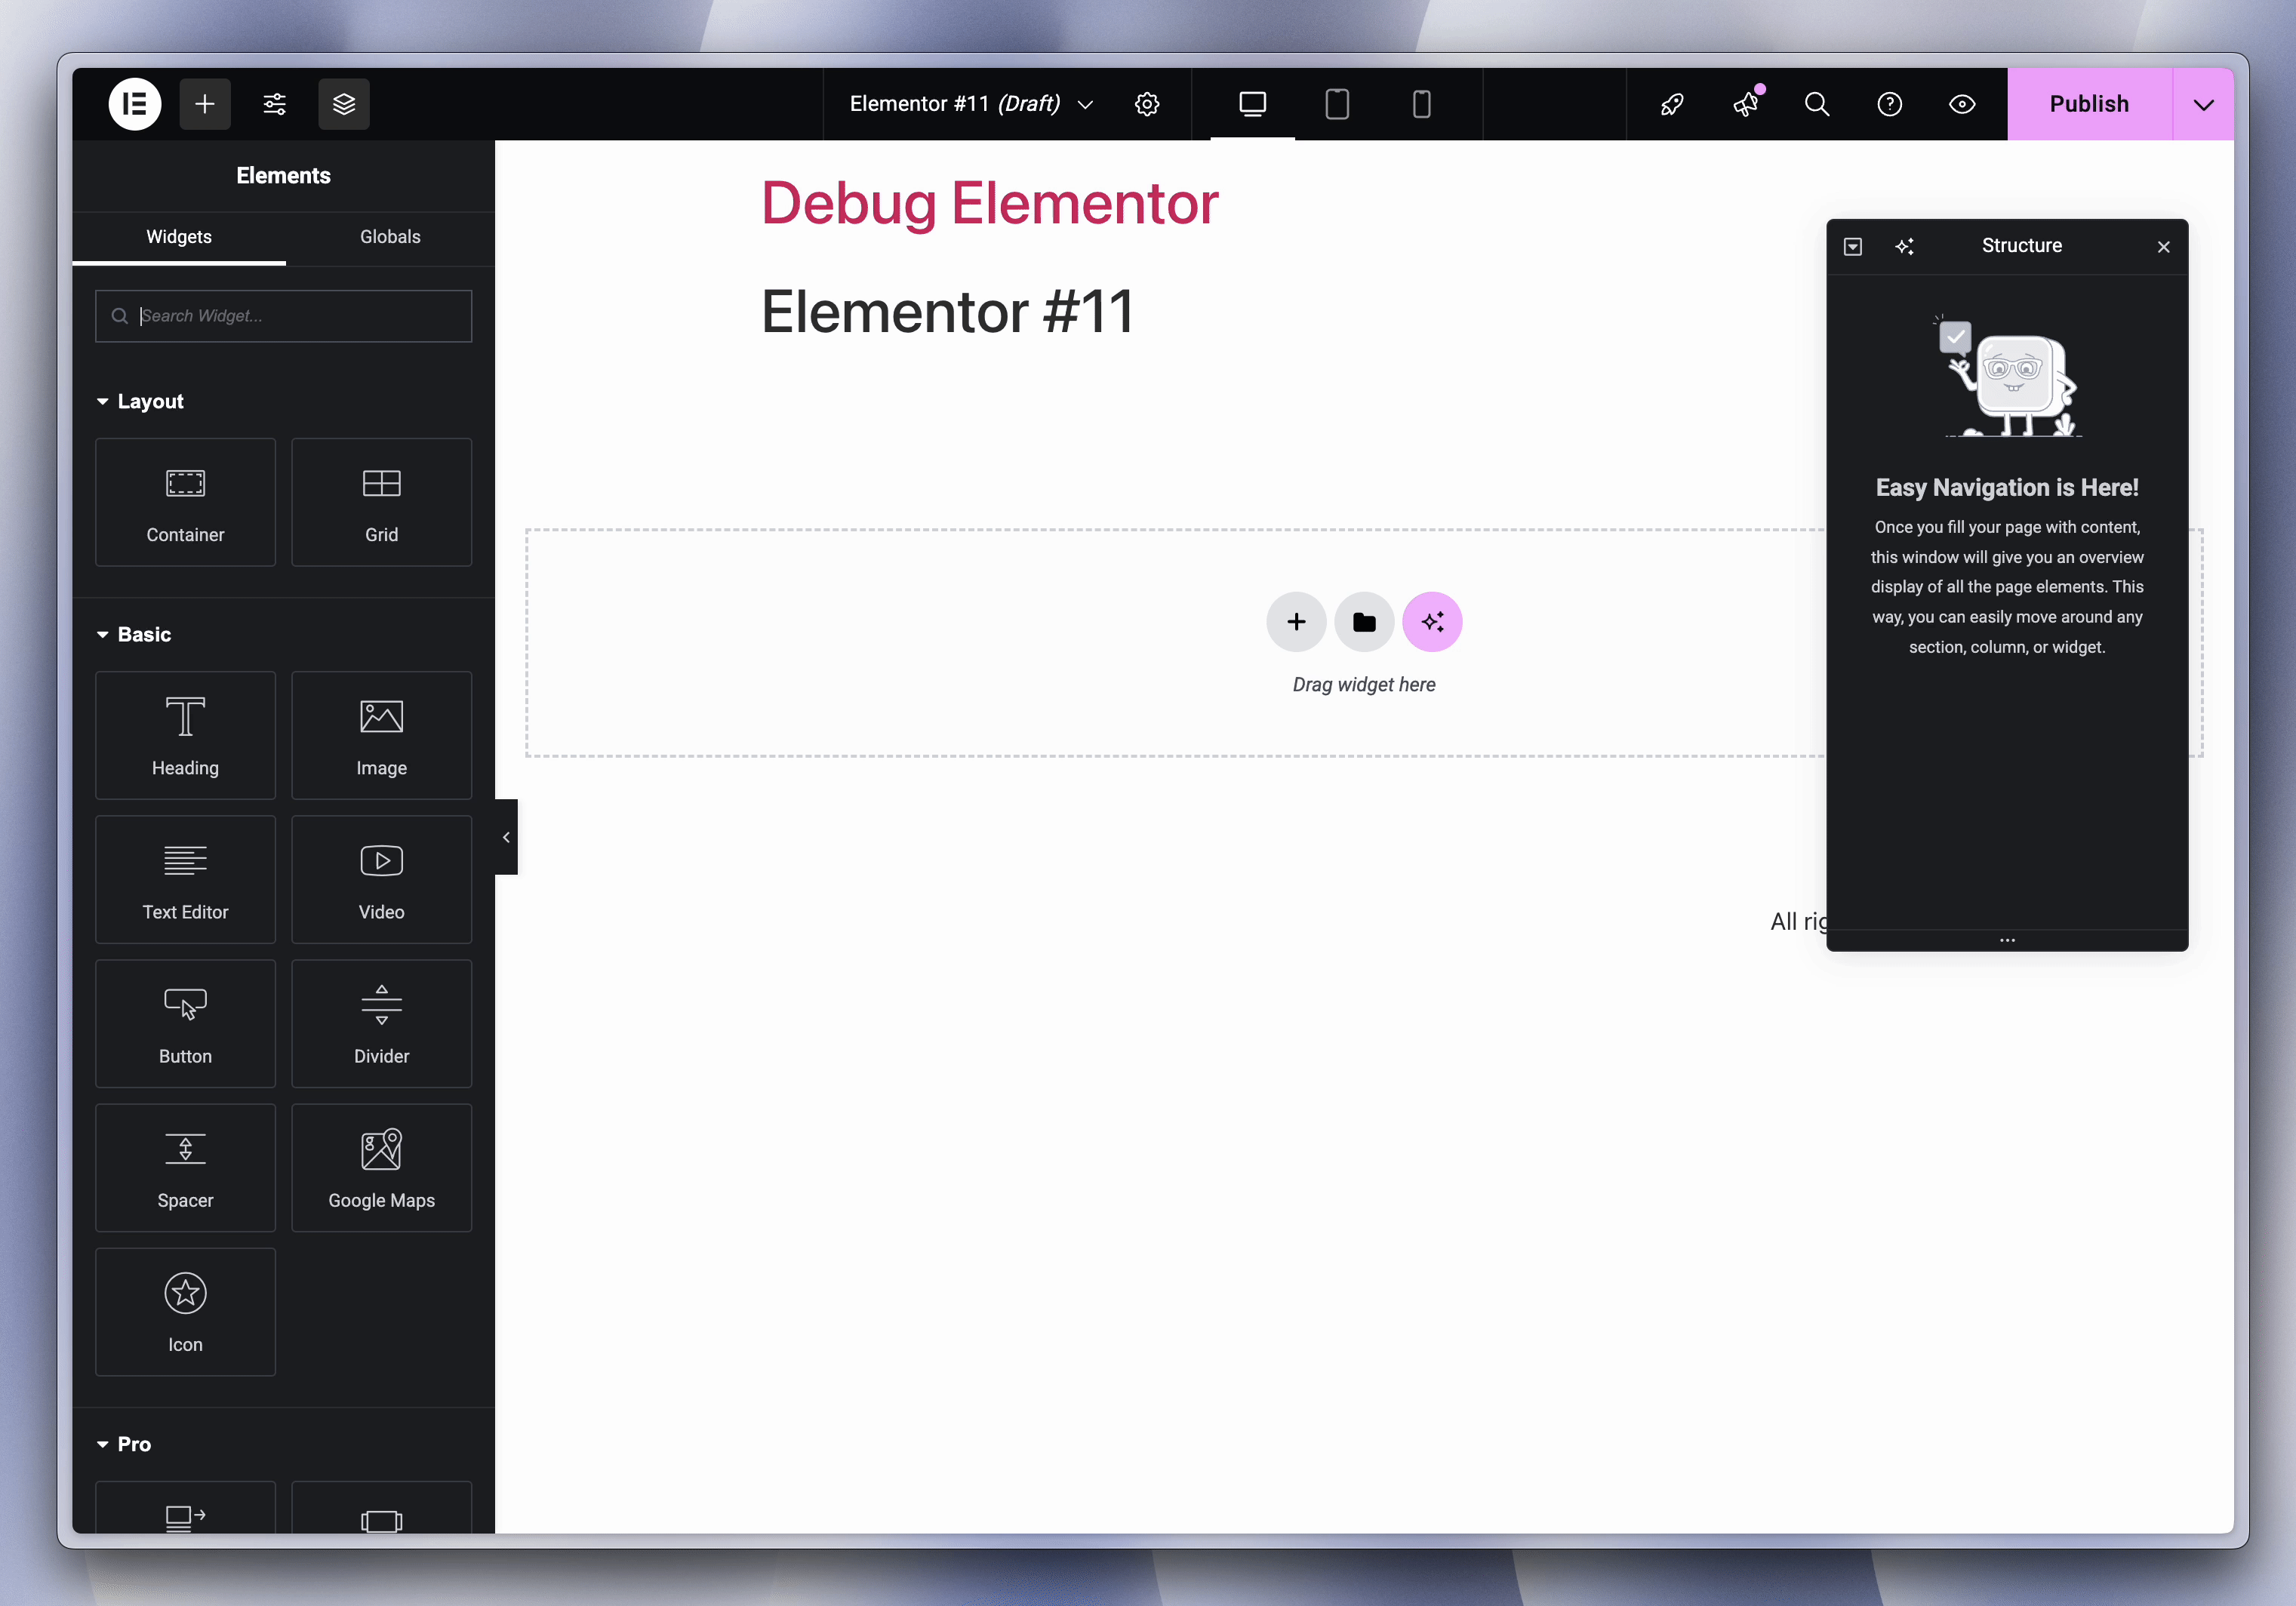Click the Publish button
This screenshot has width=2296, height=1606.
point(2089,104)
